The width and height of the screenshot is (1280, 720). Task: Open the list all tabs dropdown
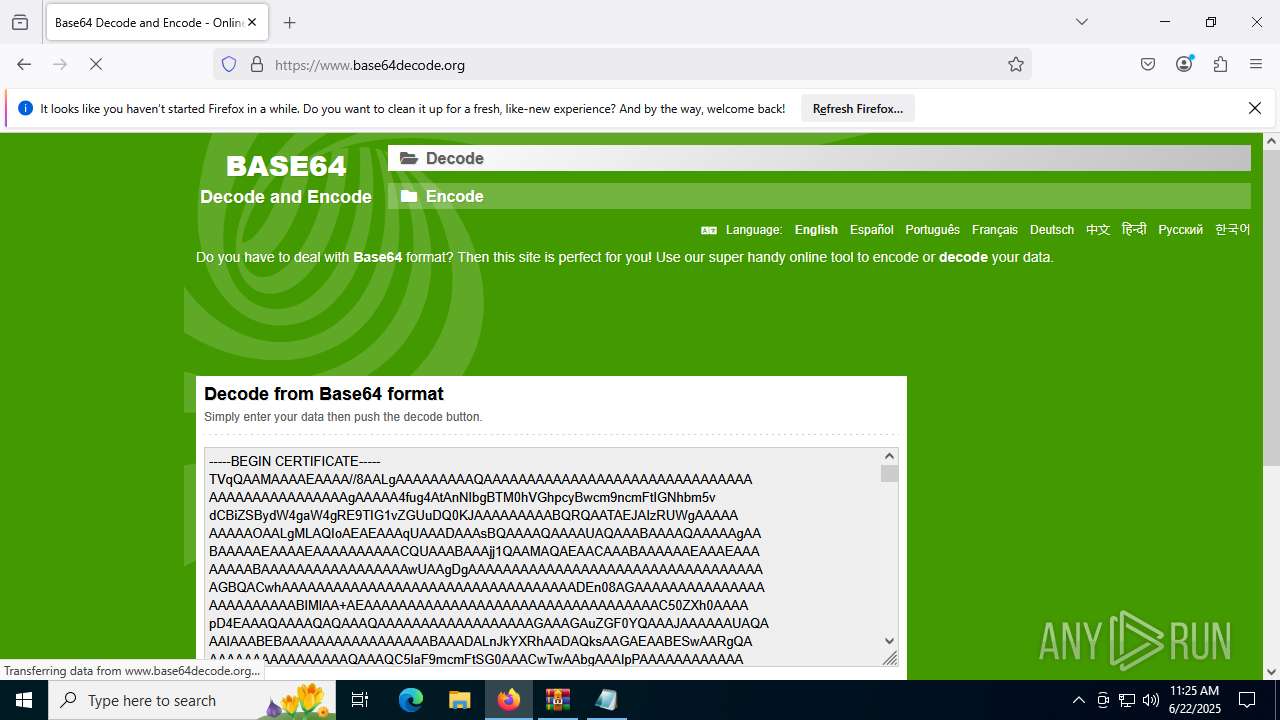[1081, 22]
